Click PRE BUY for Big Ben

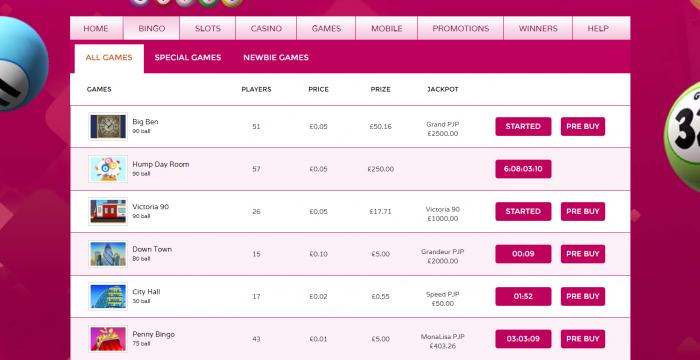583,126
